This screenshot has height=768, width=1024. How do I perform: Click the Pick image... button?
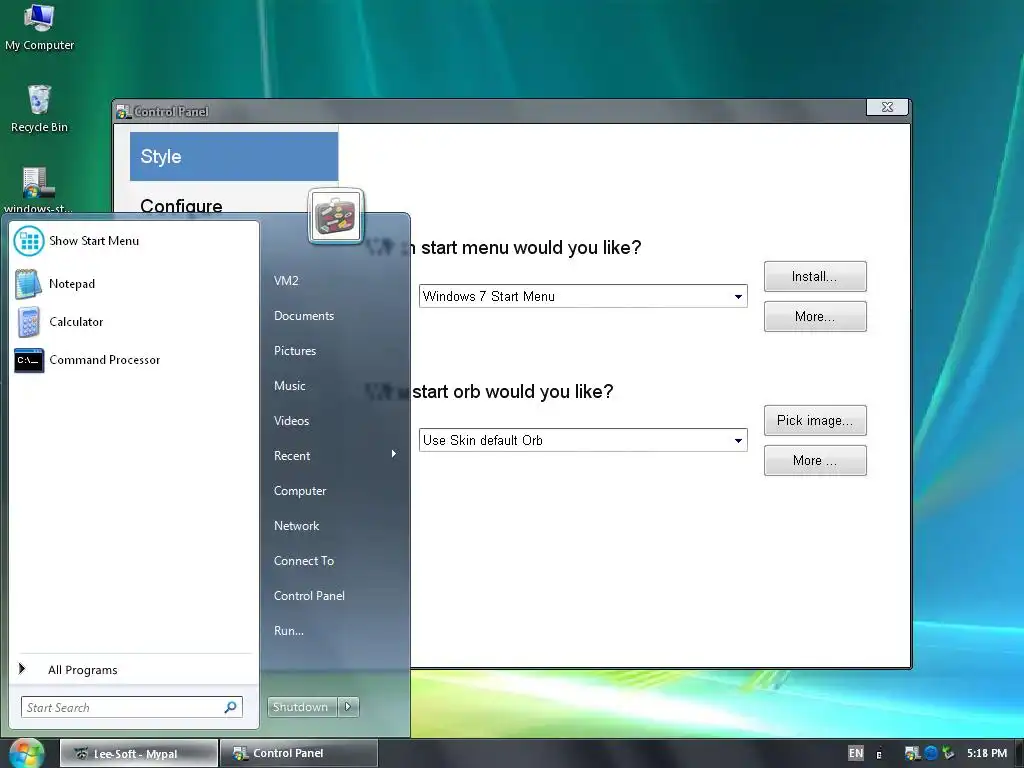(815, 421)
